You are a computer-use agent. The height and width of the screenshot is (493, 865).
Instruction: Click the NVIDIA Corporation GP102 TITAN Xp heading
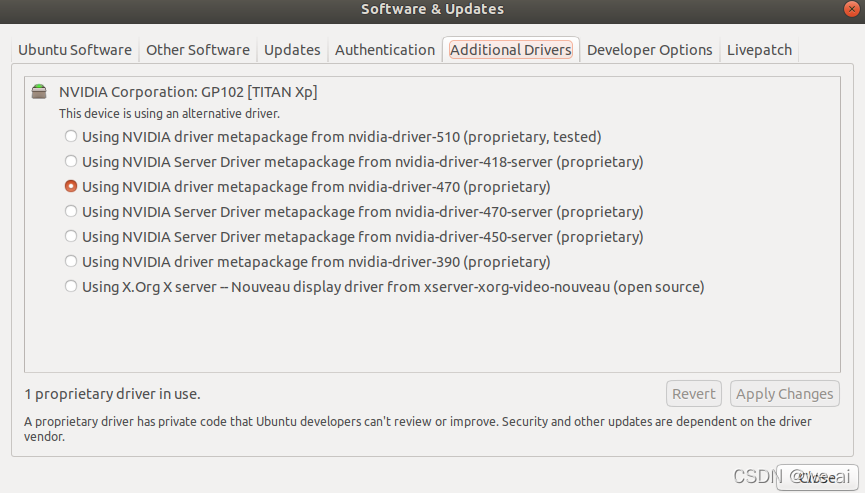click(188, 92)
